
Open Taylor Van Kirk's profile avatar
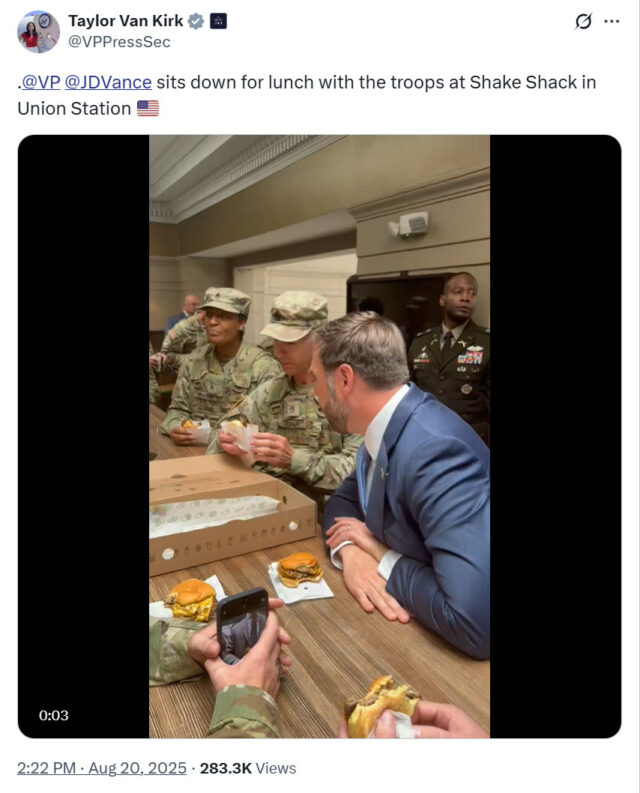click(x=38, y=31)
